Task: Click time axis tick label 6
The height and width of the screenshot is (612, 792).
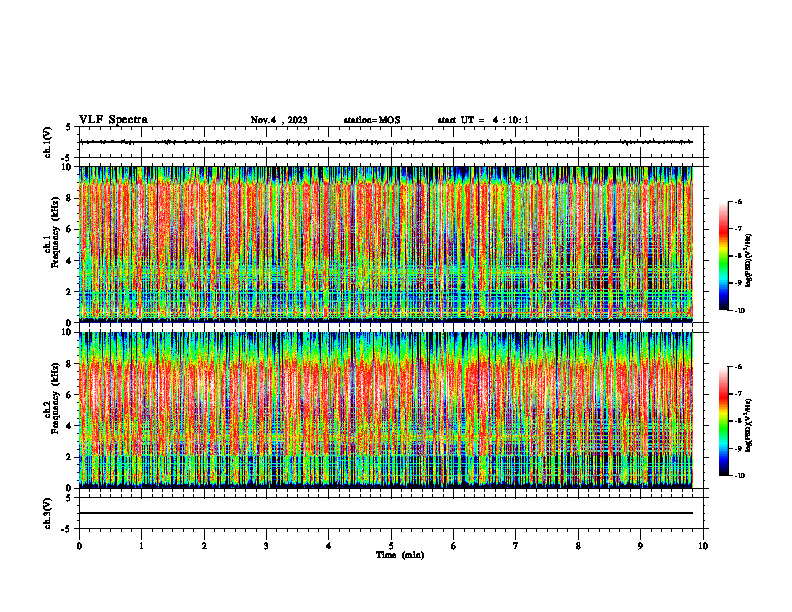Action: coord(453,546)
